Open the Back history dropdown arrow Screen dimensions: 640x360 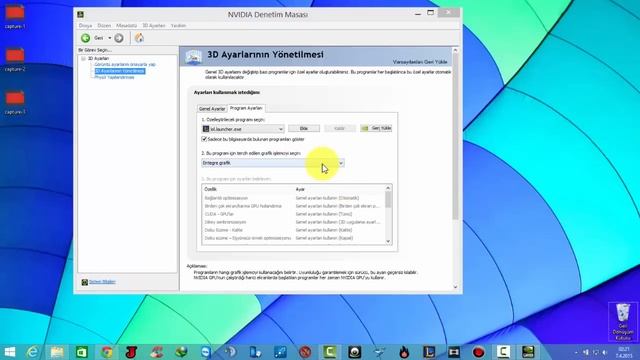109,38
